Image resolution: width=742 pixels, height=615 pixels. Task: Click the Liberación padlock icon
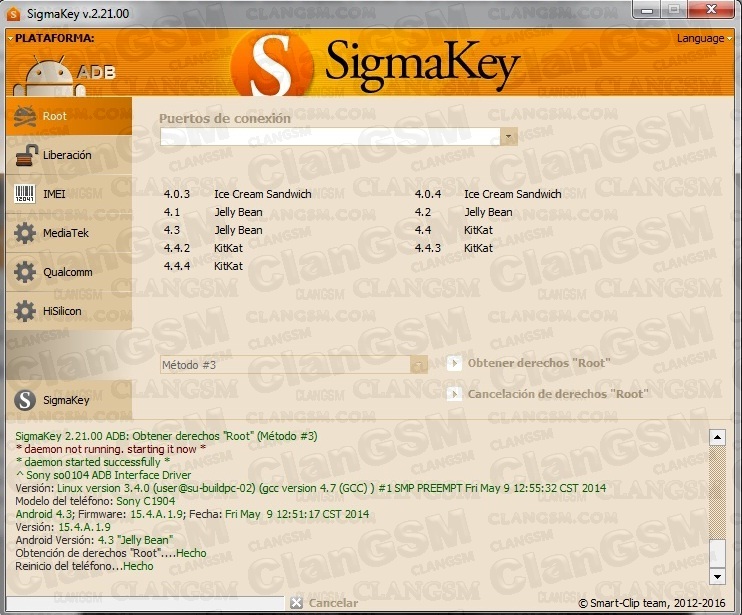click(26, 155)
